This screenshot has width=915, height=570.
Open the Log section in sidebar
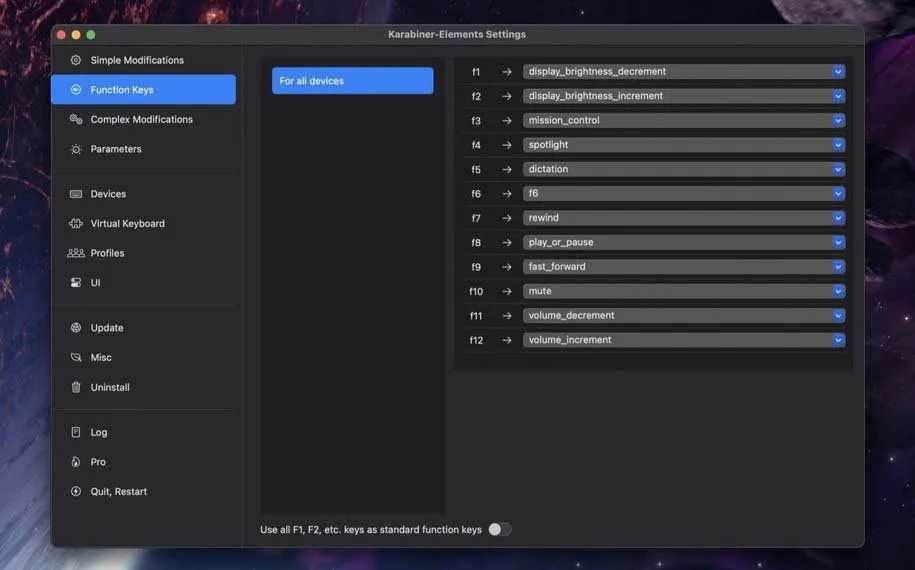(98, 432)
